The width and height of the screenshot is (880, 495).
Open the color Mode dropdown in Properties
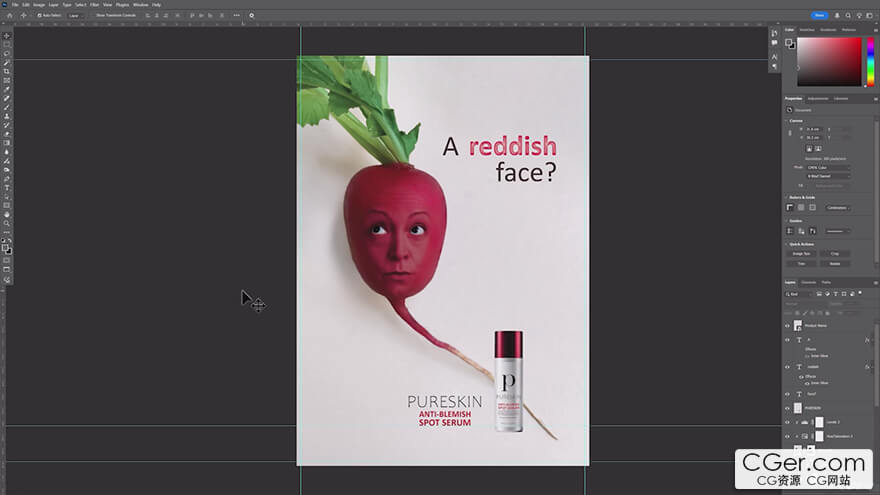click(x=827, y=167)
